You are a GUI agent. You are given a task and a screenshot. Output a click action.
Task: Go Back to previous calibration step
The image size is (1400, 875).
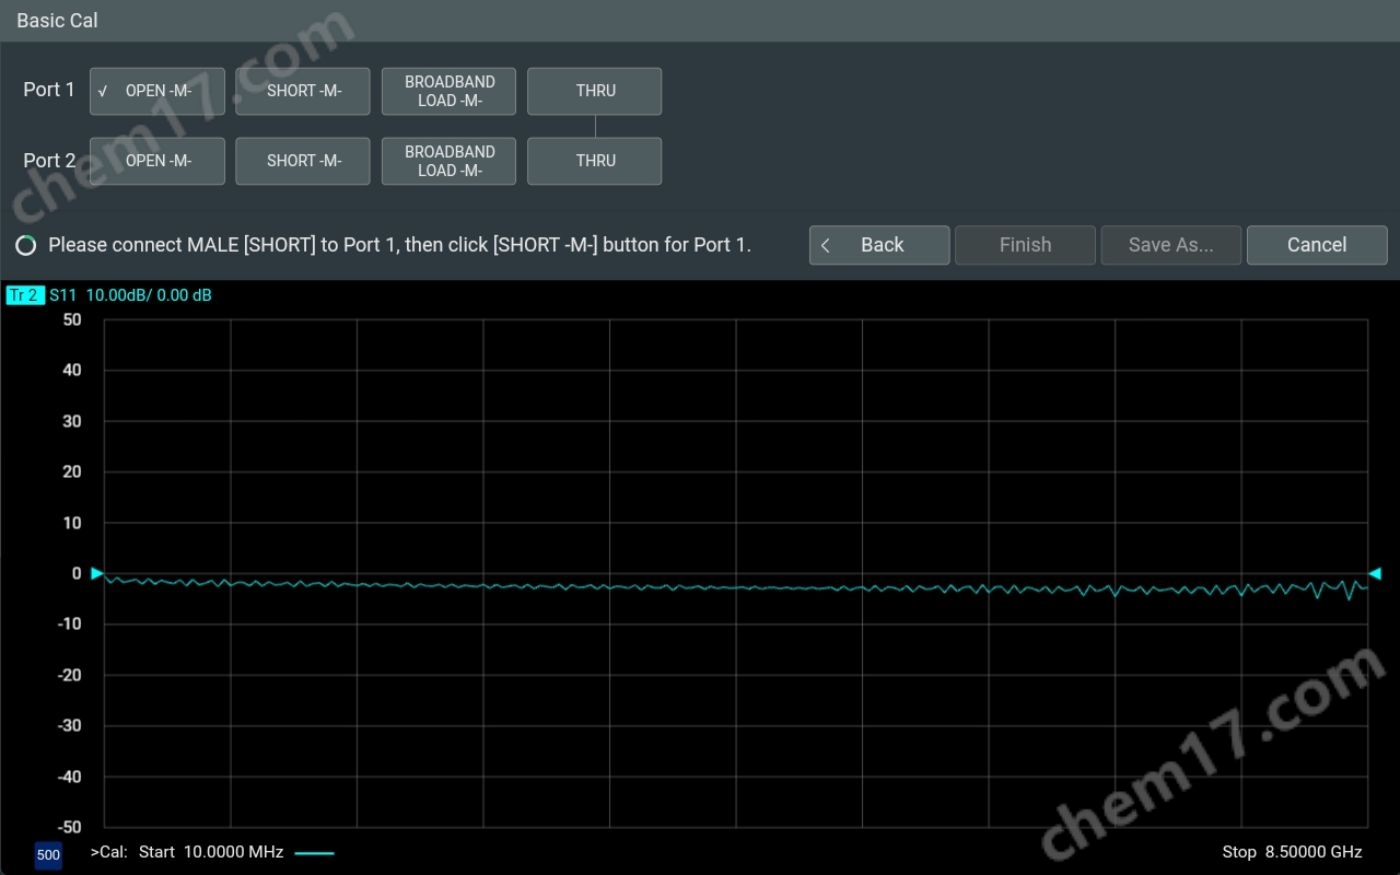coord(879,245)
